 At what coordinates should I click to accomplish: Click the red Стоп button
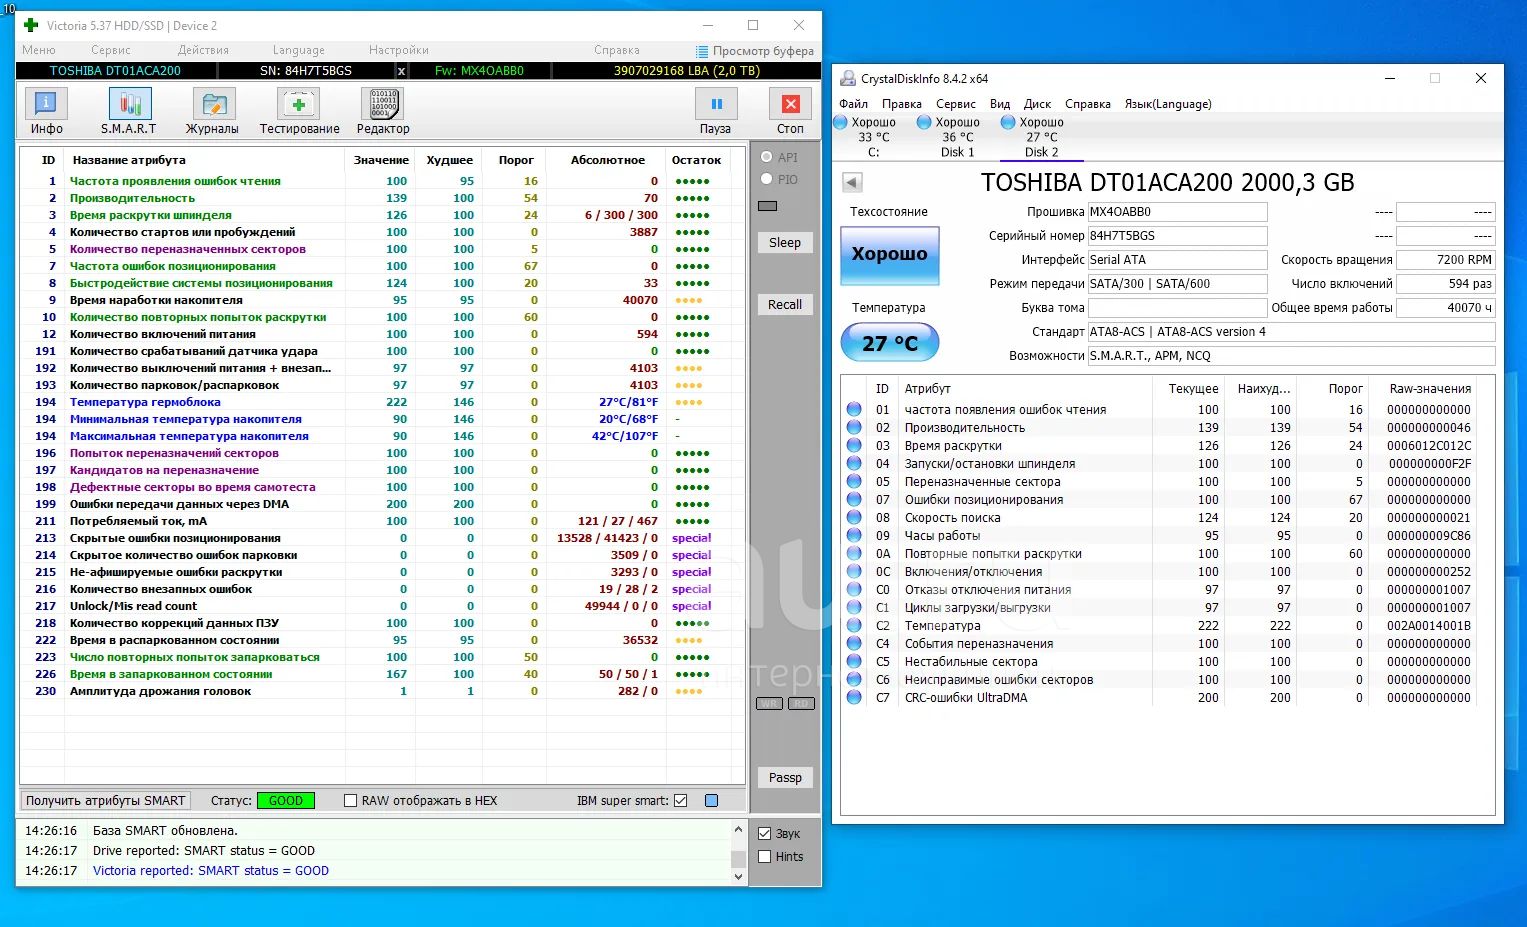click(790, 111)
